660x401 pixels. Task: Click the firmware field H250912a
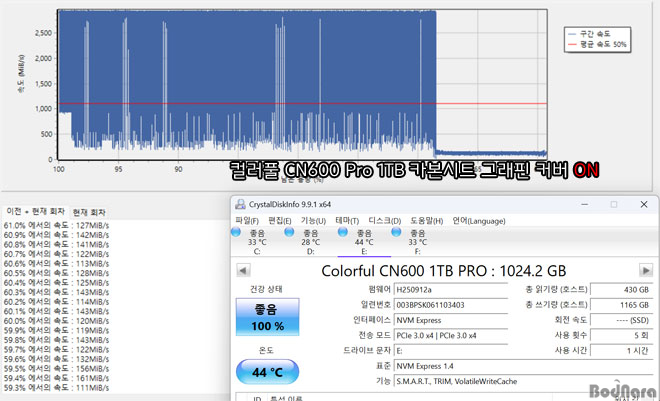(451, 289)
